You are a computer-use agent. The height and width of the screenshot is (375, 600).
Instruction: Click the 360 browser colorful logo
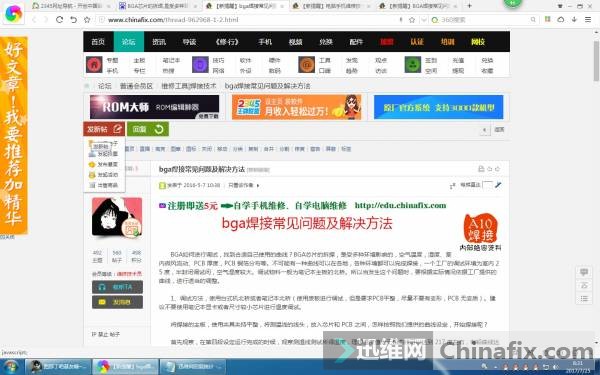pyautogui.click(x=13, y=13)
